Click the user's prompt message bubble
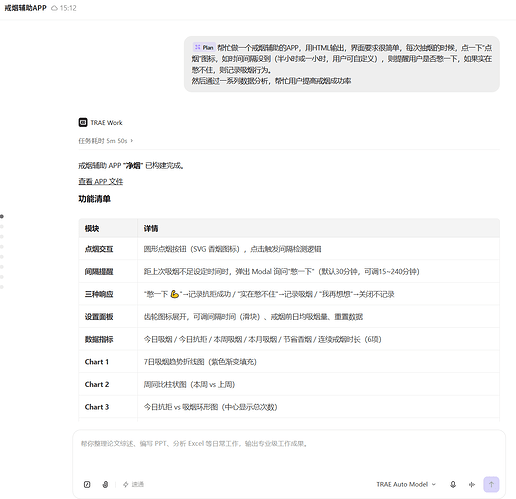Image resolution: width=516 pixels, height=499 pixels. tap(342, 64)
